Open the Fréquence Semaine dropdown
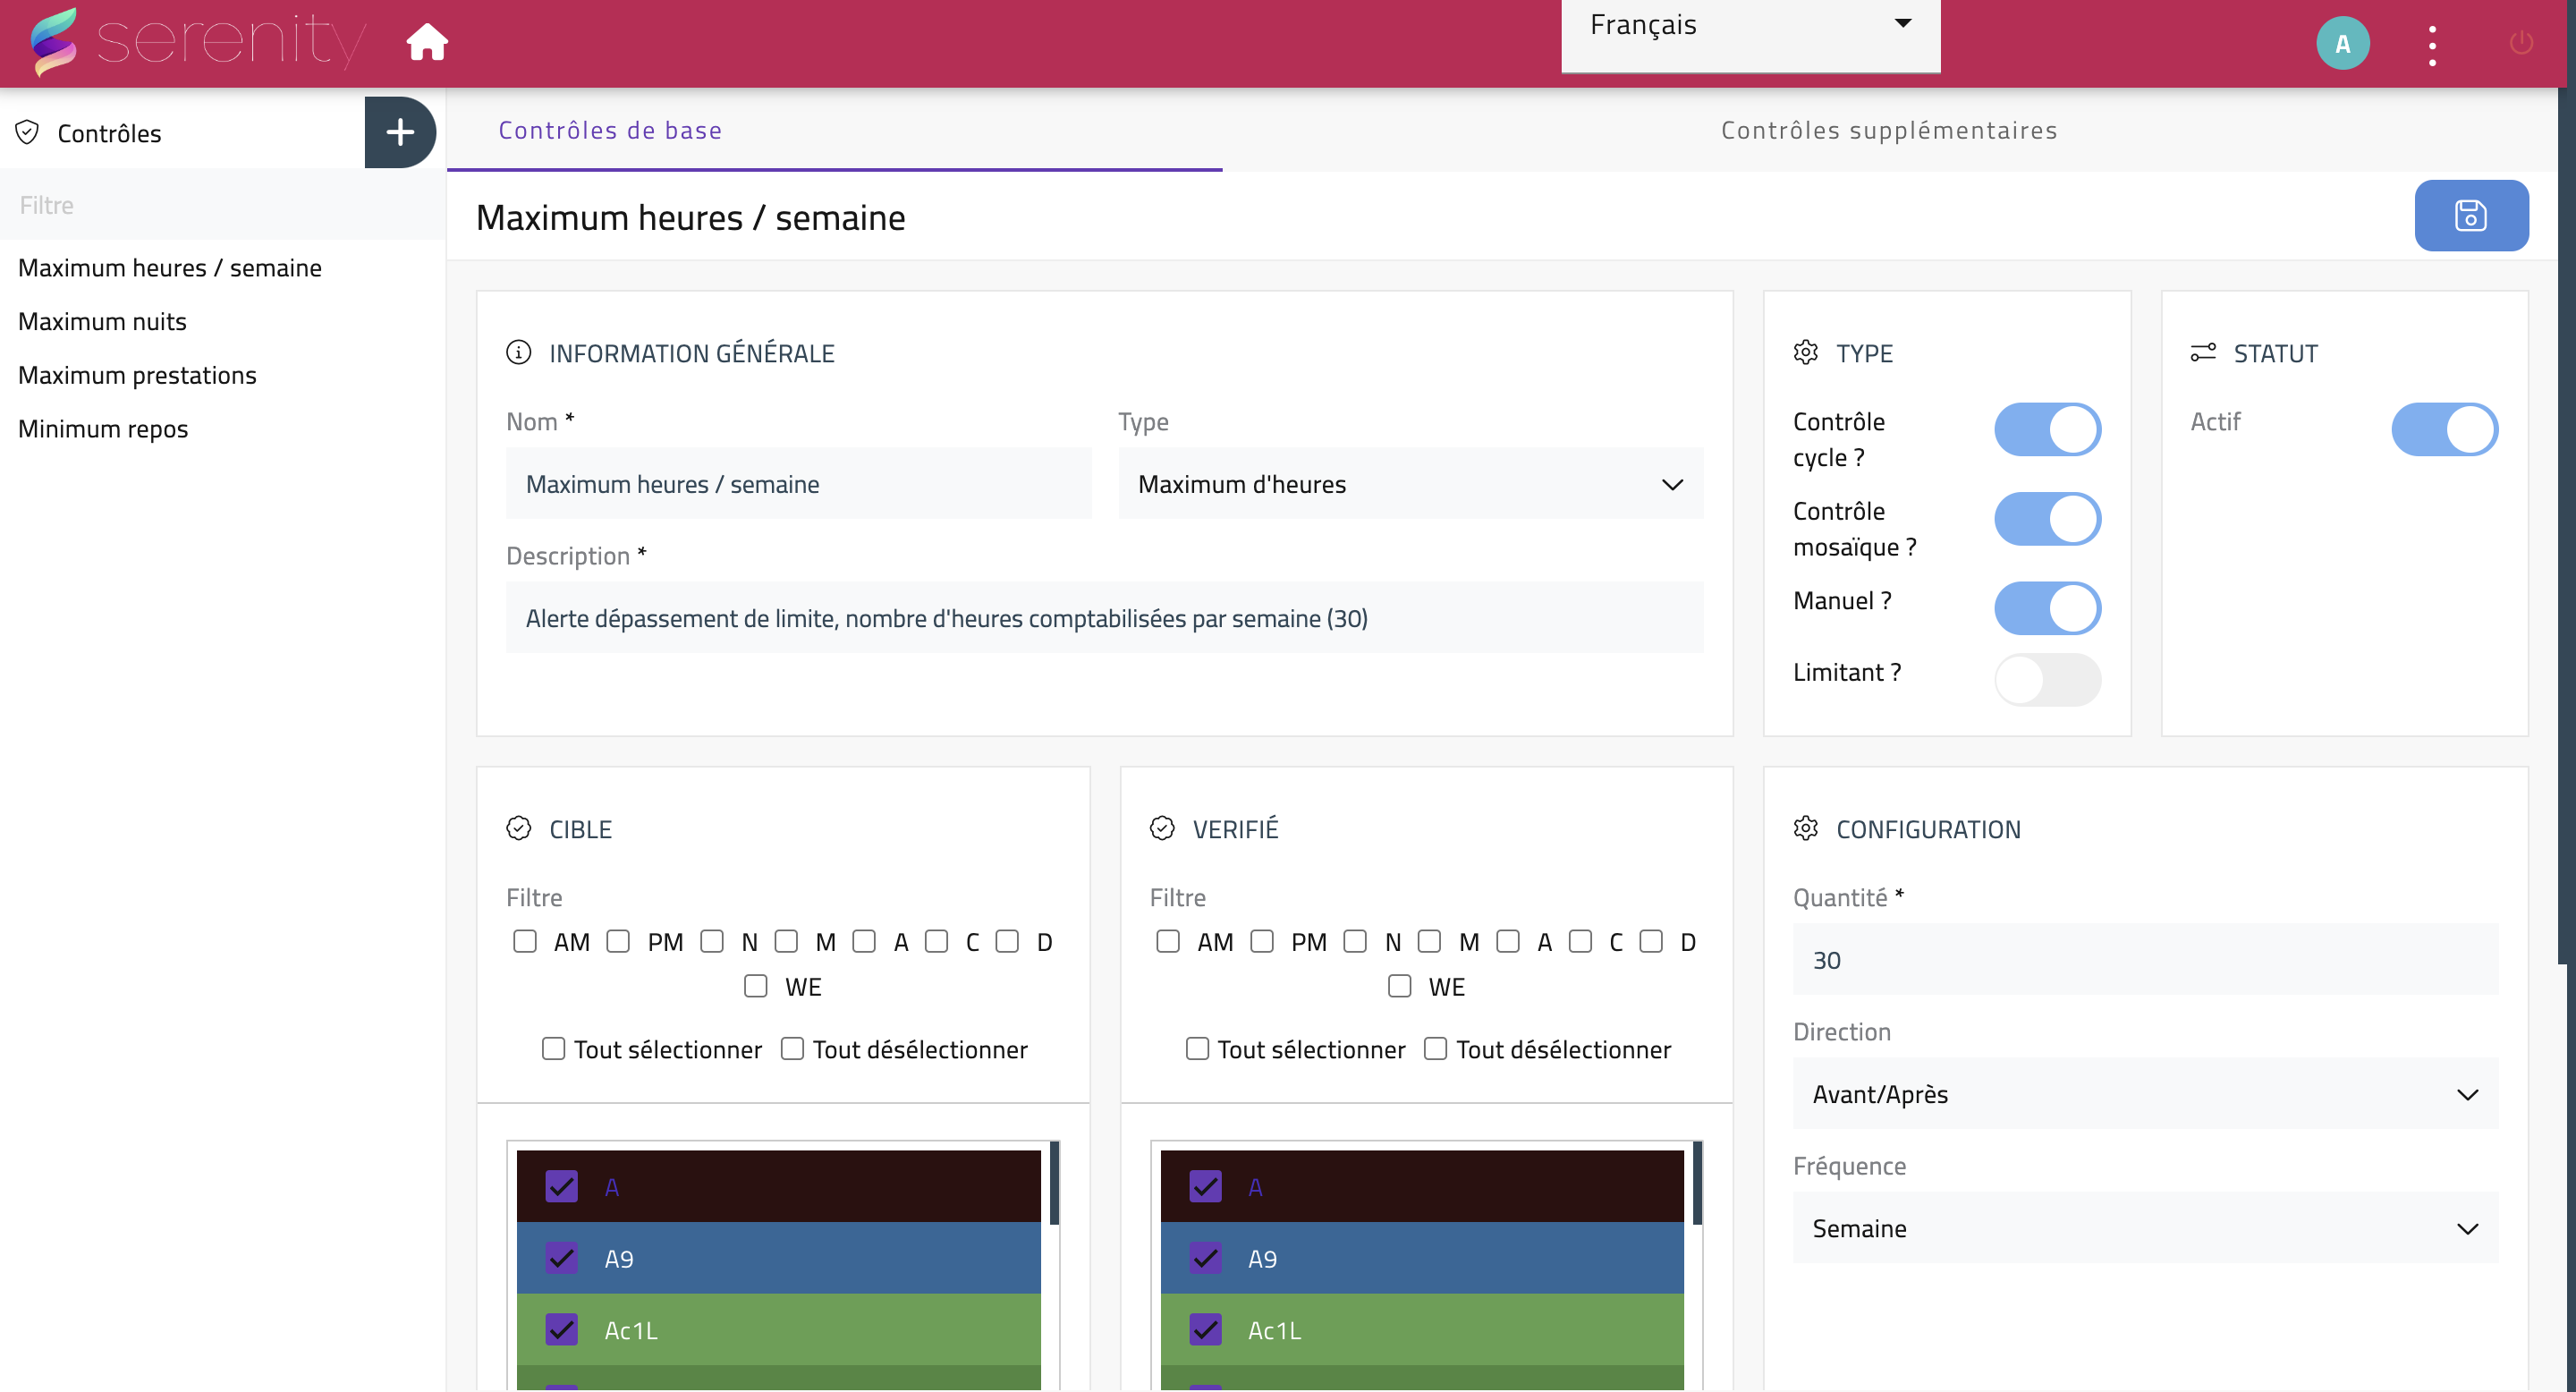2576x1392 pixels. point(2144,1228)
